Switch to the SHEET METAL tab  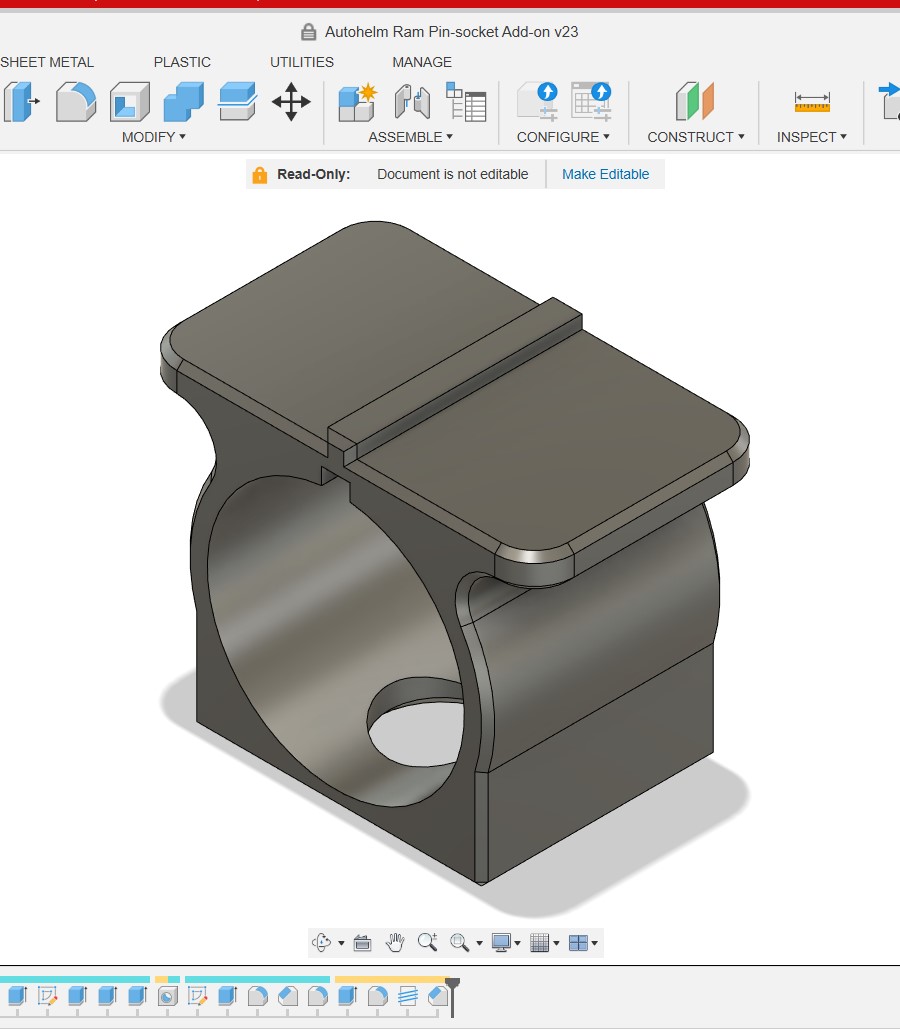tap(47, 62)
